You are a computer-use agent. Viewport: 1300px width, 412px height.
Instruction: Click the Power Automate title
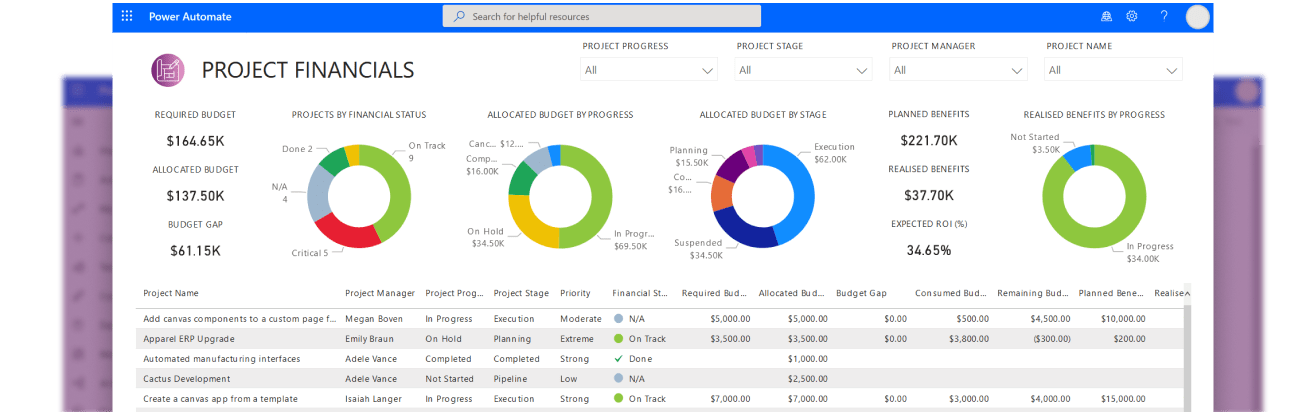(190, 16)
